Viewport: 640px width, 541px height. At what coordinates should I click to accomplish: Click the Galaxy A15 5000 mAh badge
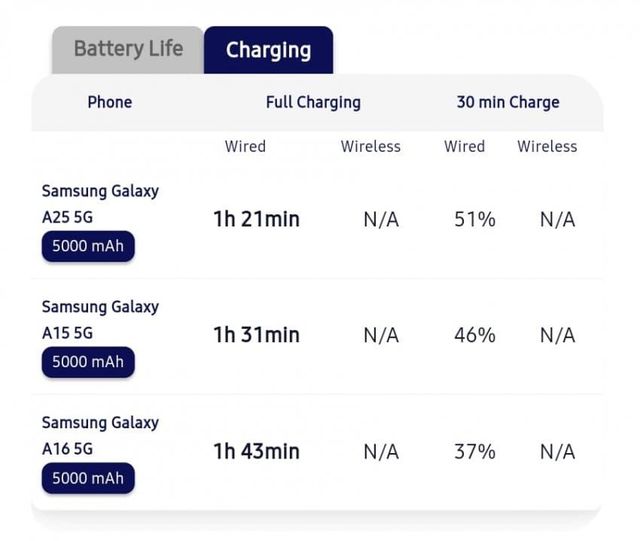point(88,362)
